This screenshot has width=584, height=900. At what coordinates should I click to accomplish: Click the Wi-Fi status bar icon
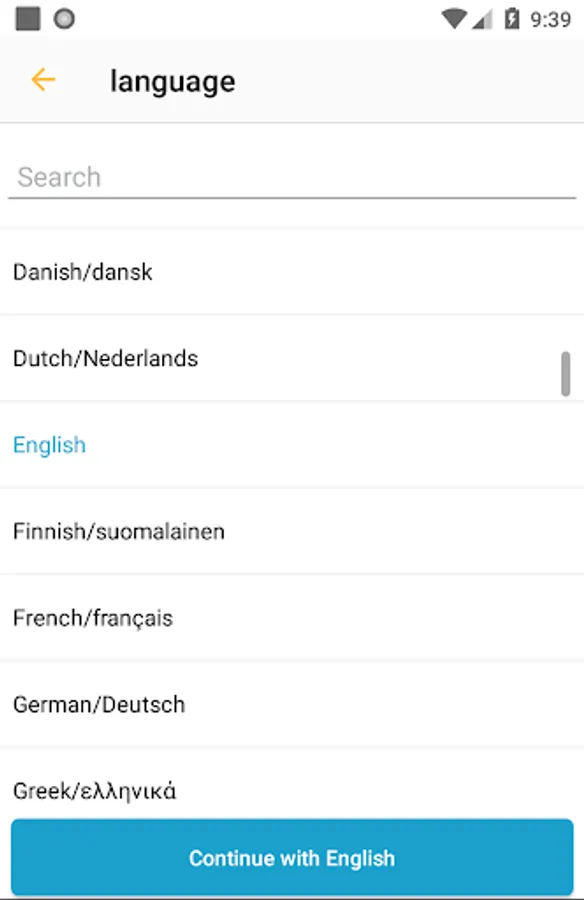457,17
